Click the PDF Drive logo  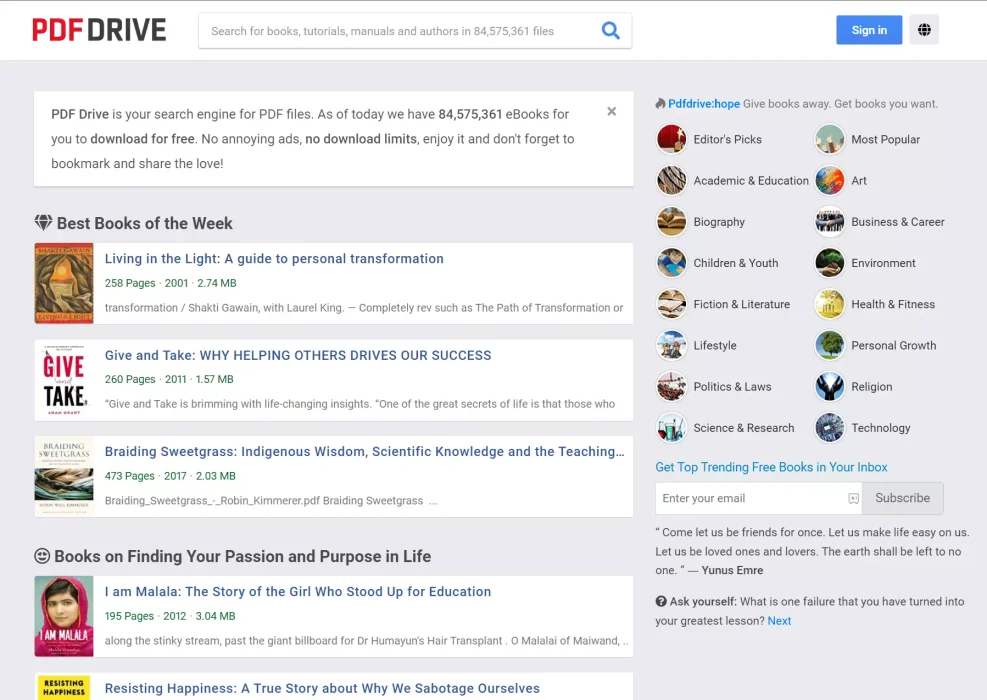pos(99,30)
